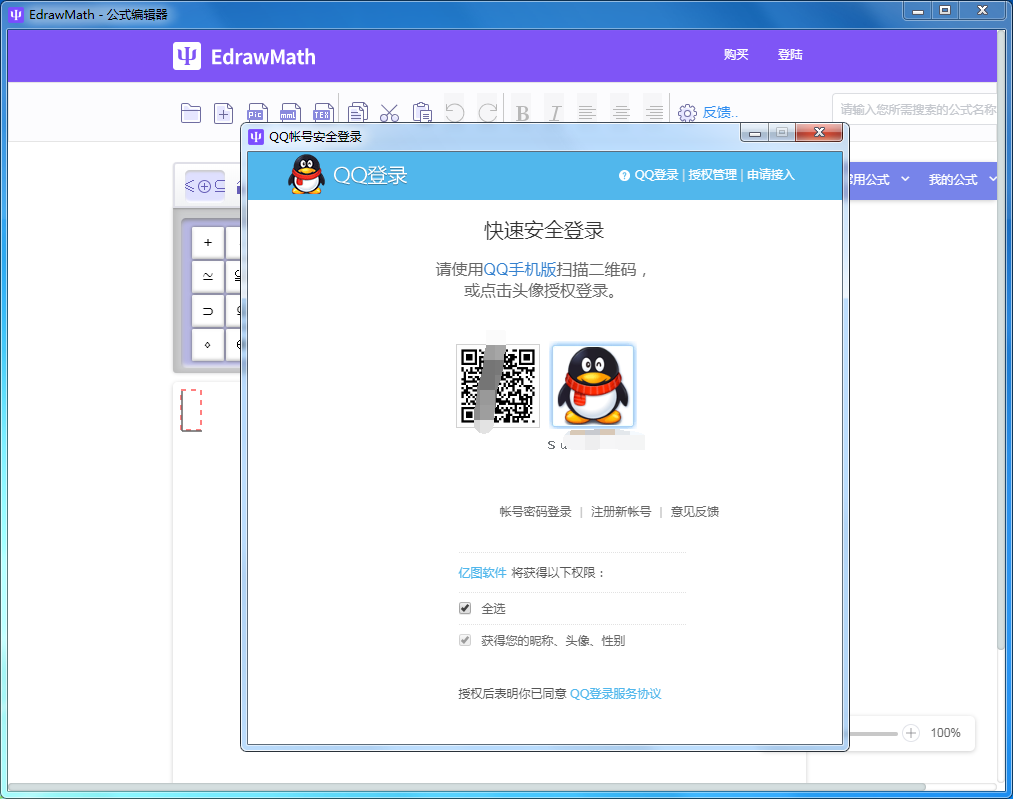
Task: Export formula as Pic image
Action: pos(257,113)
